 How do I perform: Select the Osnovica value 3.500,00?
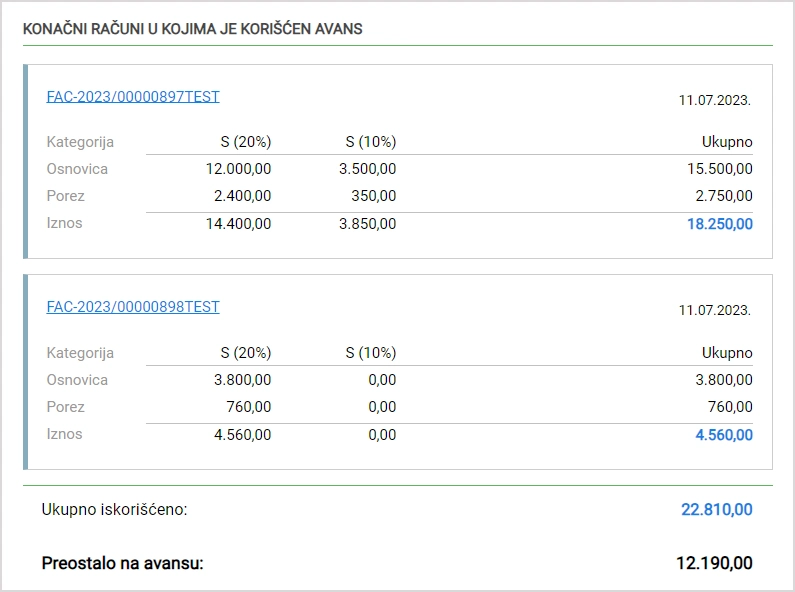click(x=368, y=169)
